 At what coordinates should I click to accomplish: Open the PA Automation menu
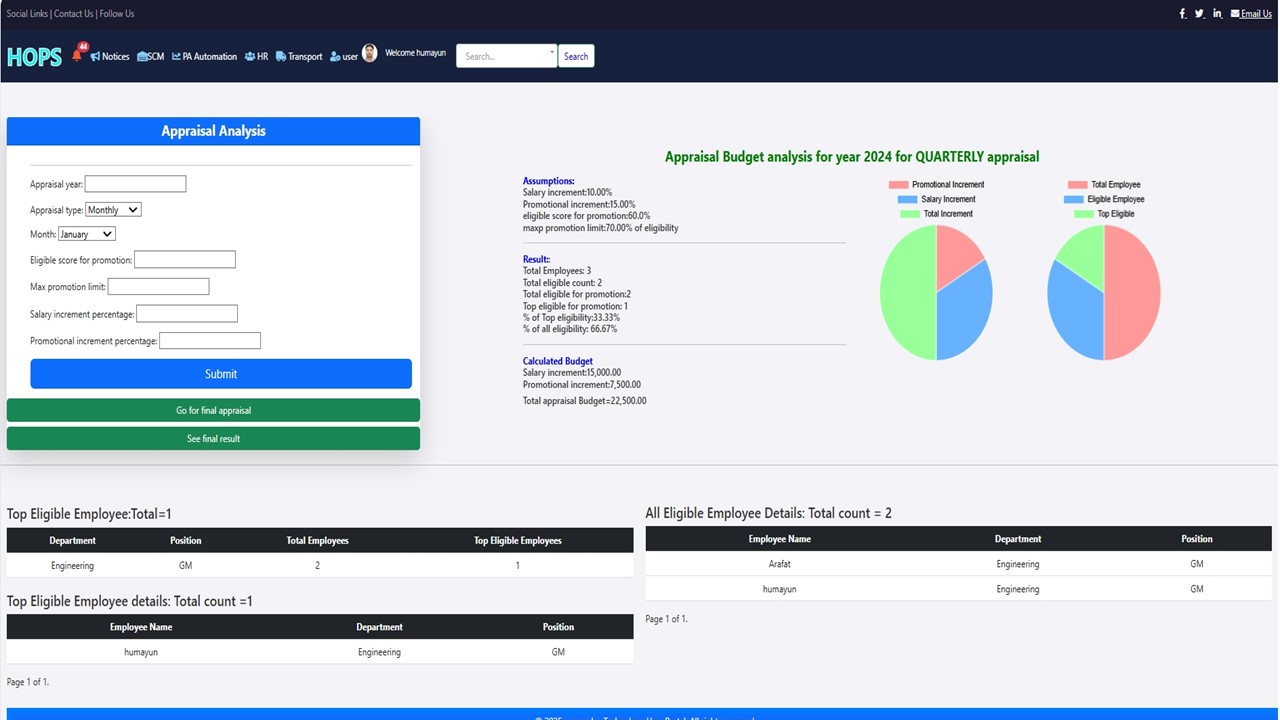click(204, 57)
